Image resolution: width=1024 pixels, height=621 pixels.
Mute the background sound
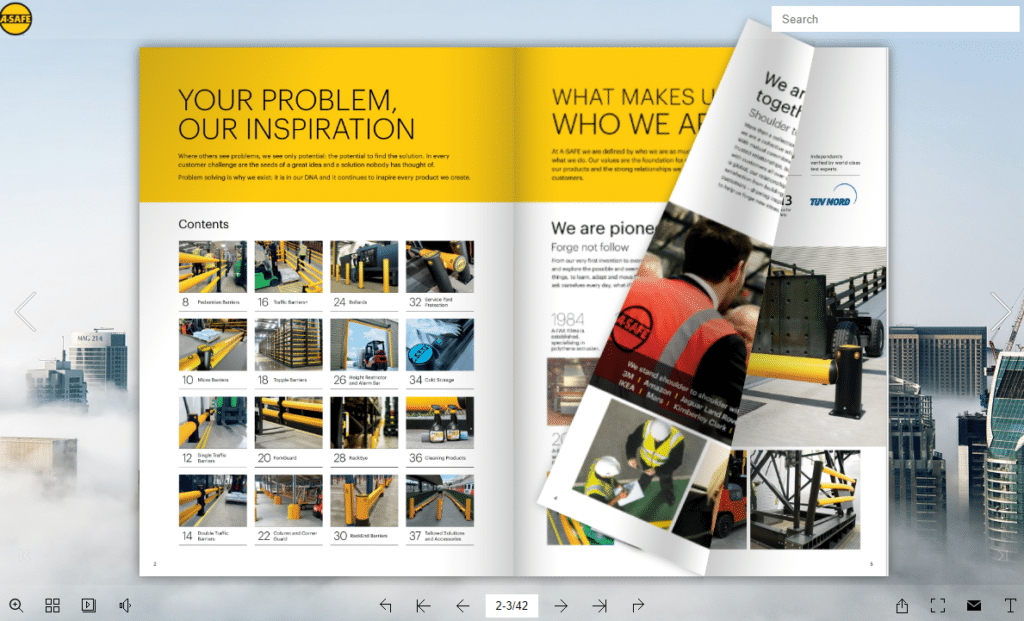(x=125, y=605)
